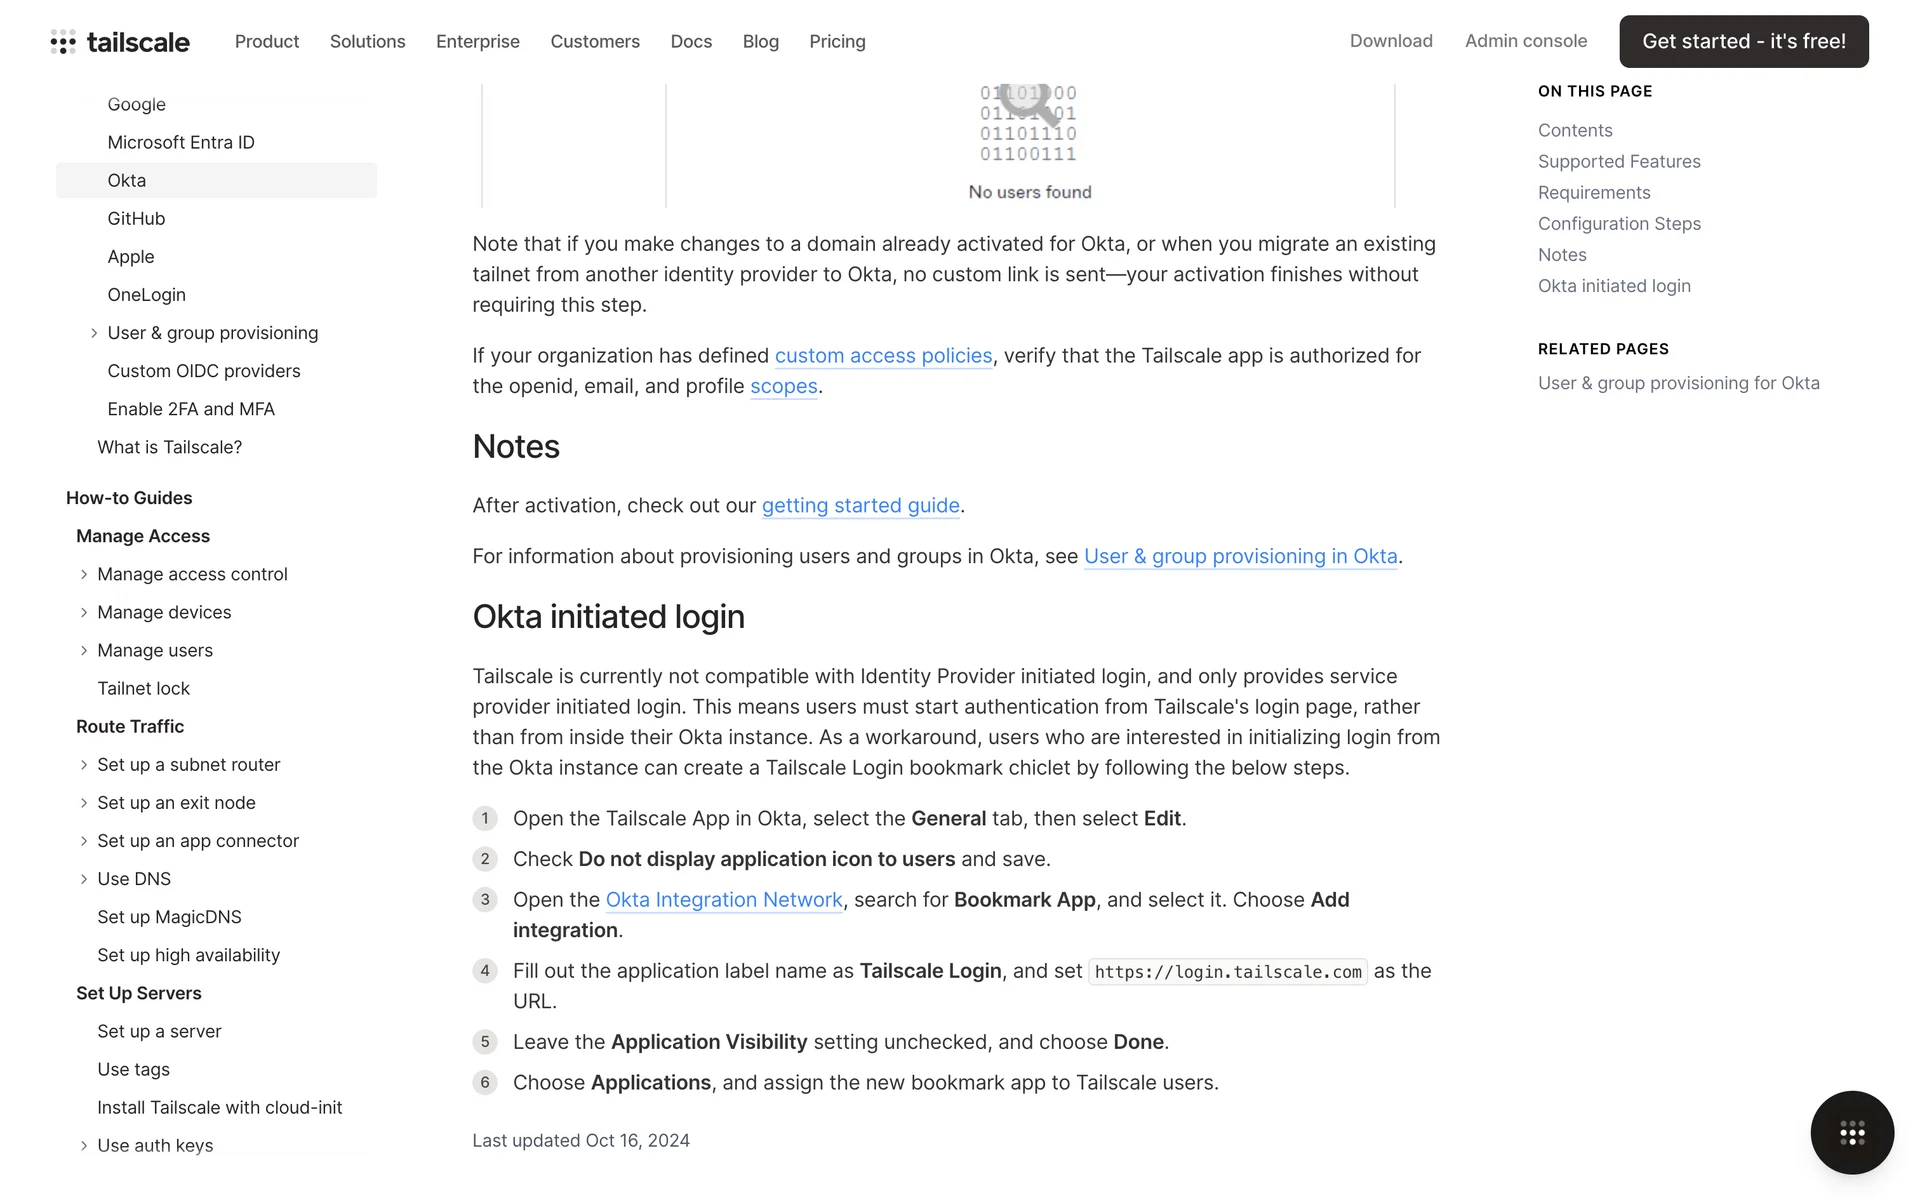
Task: Open the Pricing nav item
Action: 837,42
